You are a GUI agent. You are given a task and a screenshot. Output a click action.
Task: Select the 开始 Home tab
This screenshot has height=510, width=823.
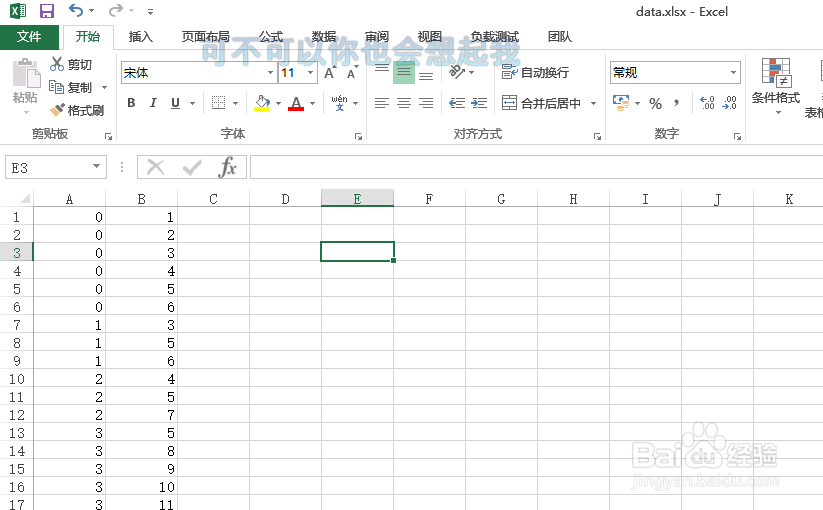(x=88, y=37)
